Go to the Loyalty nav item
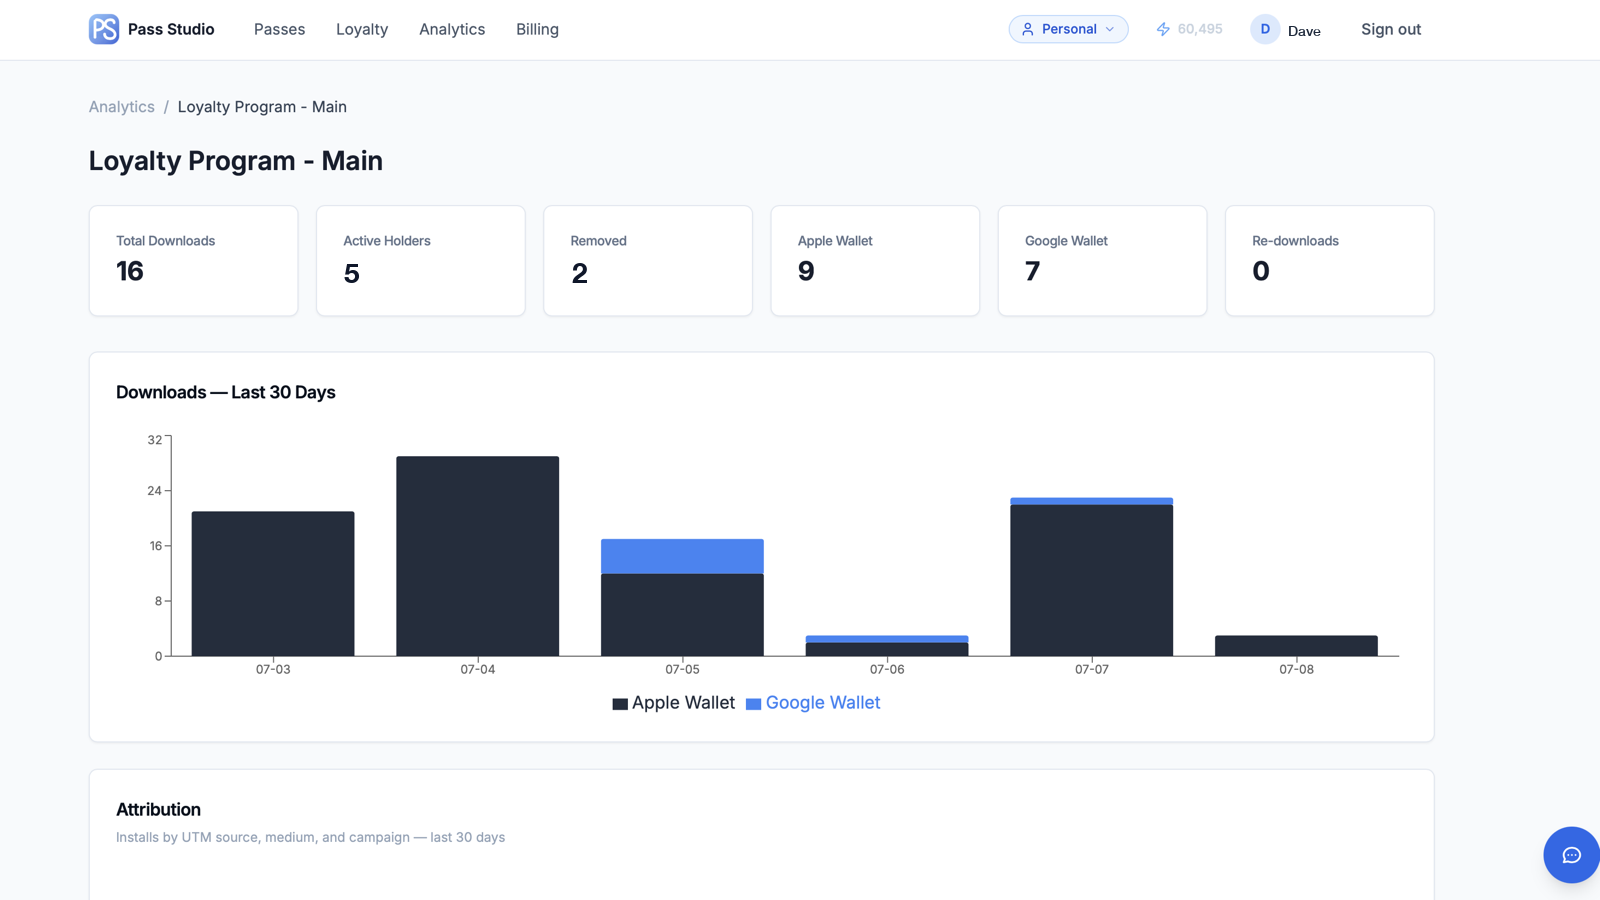 [362, 29]
